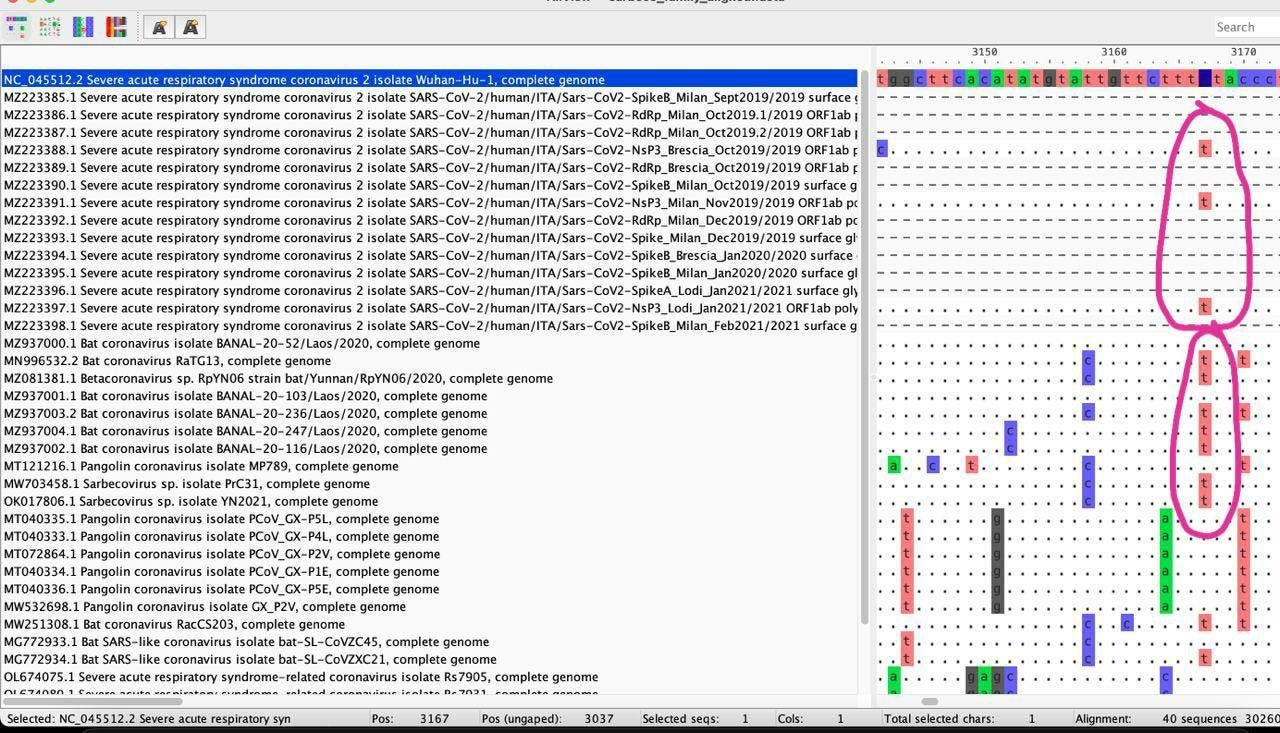Select sequence MZ937000.1 BANAL-20-52
This screenshot has height=733, width=1280.
[429, 343]
